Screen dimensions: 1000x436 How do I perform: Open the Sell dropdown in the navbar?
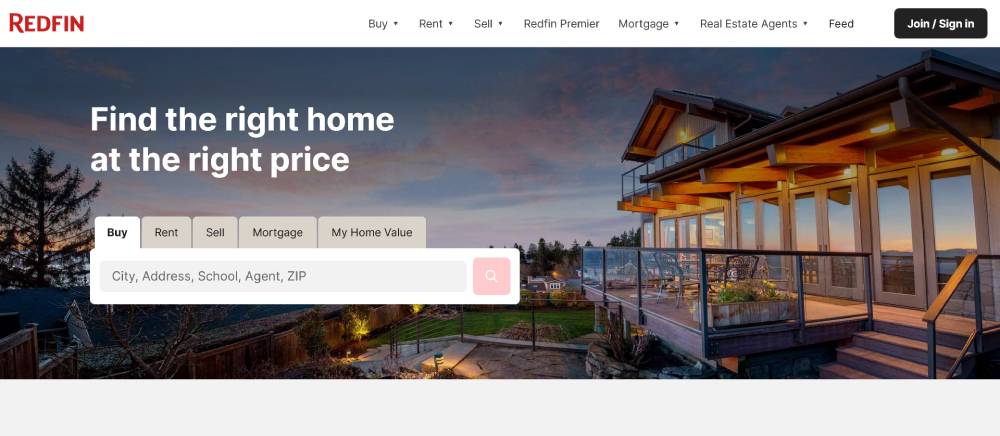coord(489,24)
